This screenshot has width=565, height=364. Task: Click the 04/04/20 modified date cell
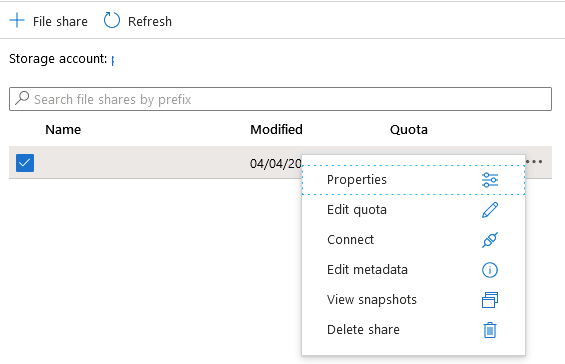pyautogui.click(x=276, y=164)
